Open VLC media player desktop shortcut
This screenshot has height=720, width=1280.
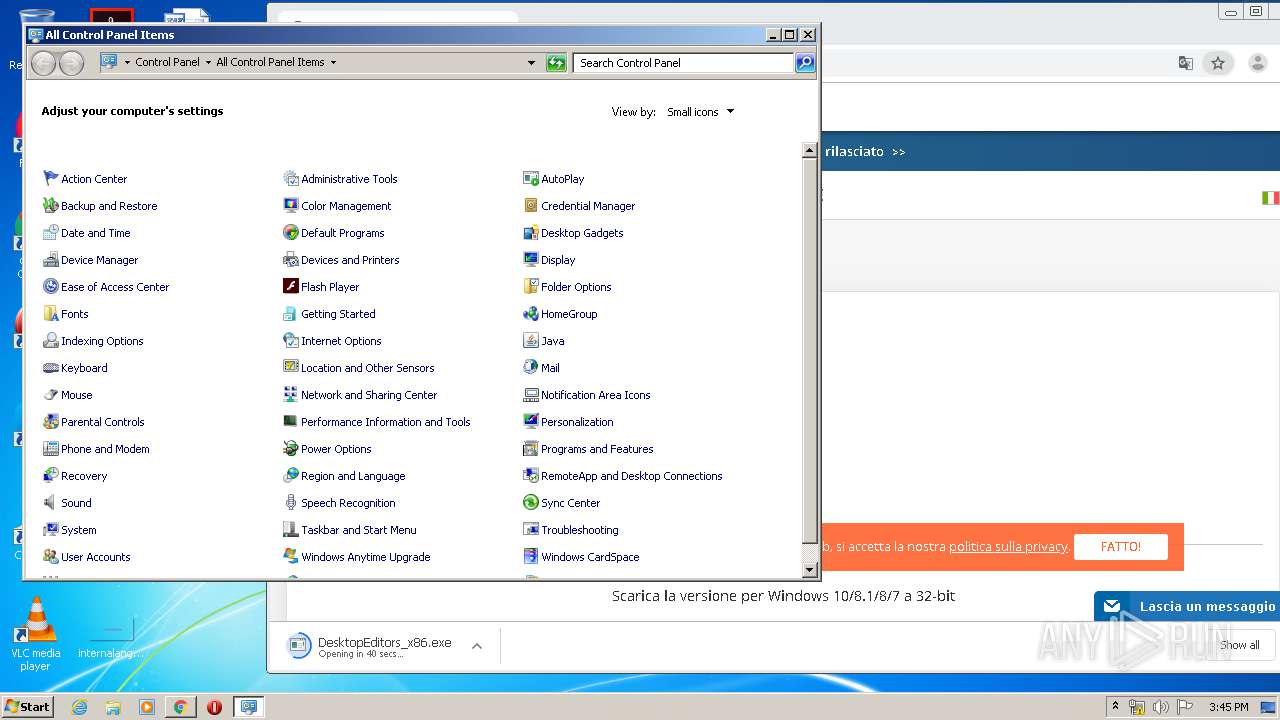click(x=35, y=634)
